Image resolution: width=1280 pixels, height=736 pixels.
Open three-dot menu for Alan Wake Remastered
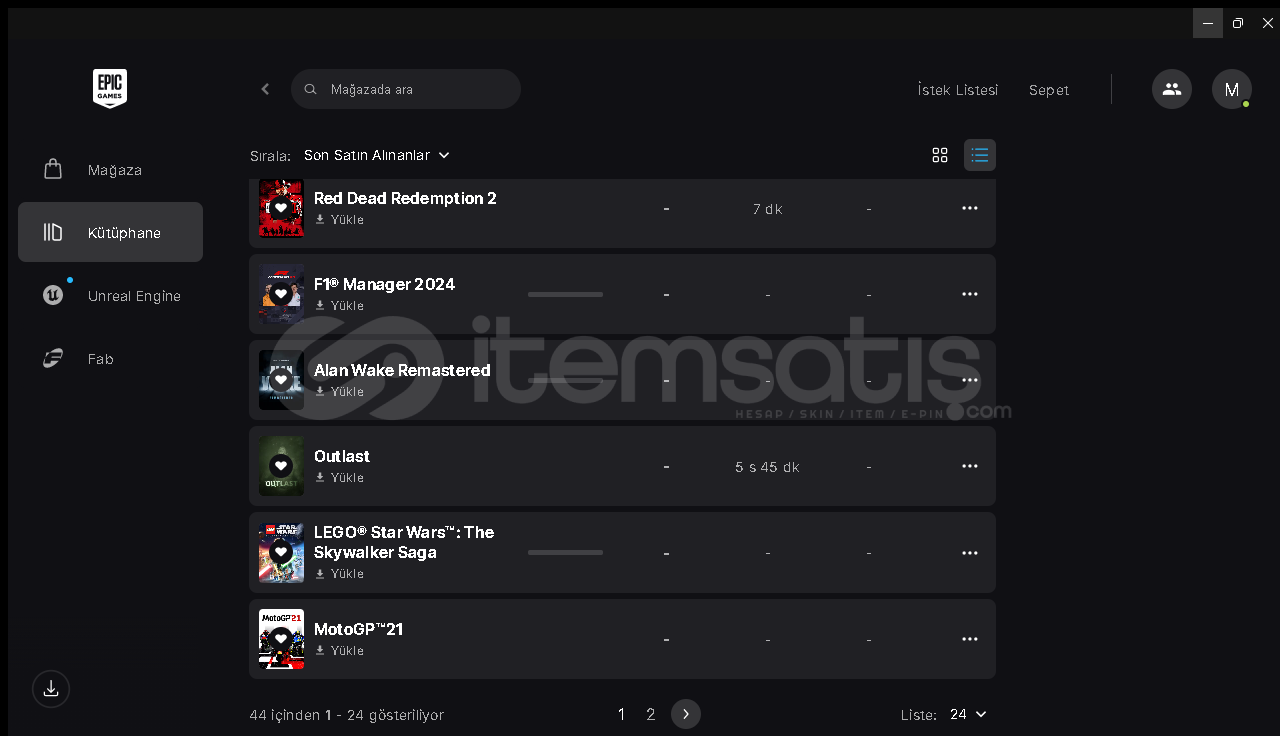click(x=969, y=380)
